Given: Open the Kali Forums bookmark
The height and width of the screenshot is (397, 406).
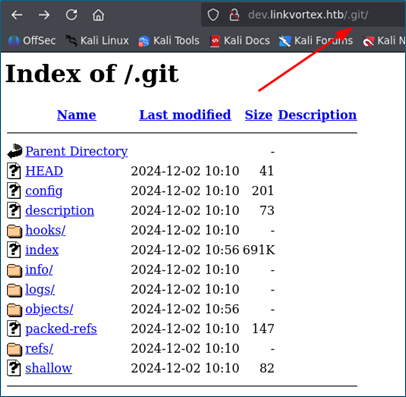Looking at the screenshot, I should click(316, 41).
